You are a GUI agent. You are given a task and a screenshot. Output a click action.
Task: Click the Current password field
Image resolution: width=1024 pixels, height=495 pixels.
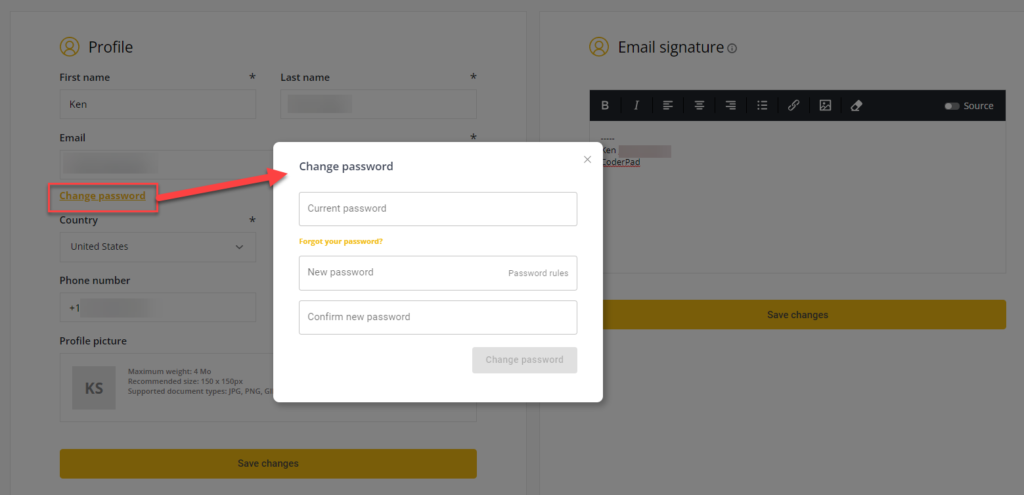pyautogui.click(x=438, y=209)
